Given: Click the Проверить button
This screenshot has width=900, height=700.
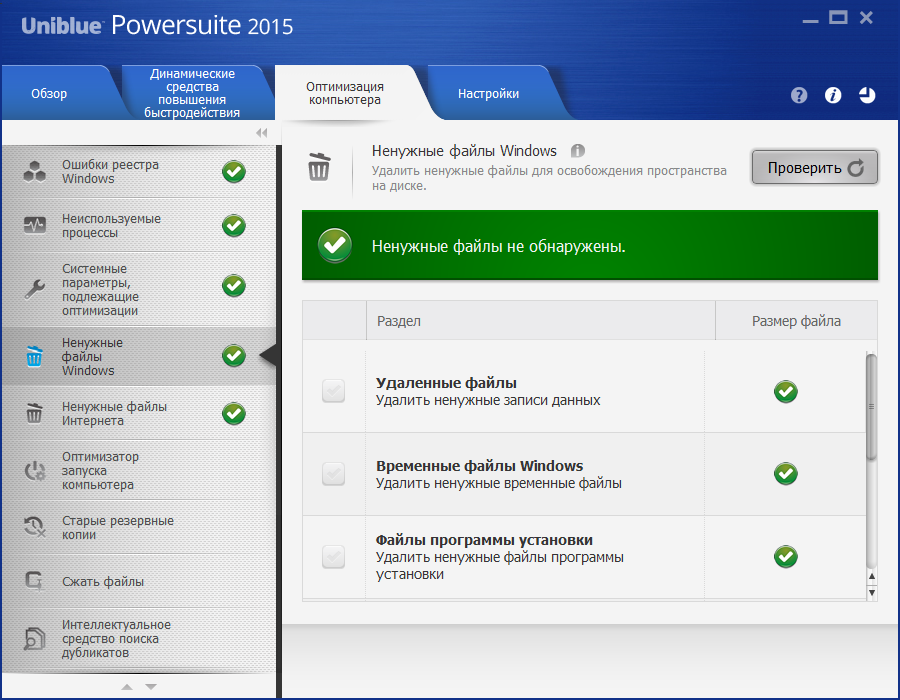Looking at the screenshot, I should pyautogui.click(x=814, y=168).
